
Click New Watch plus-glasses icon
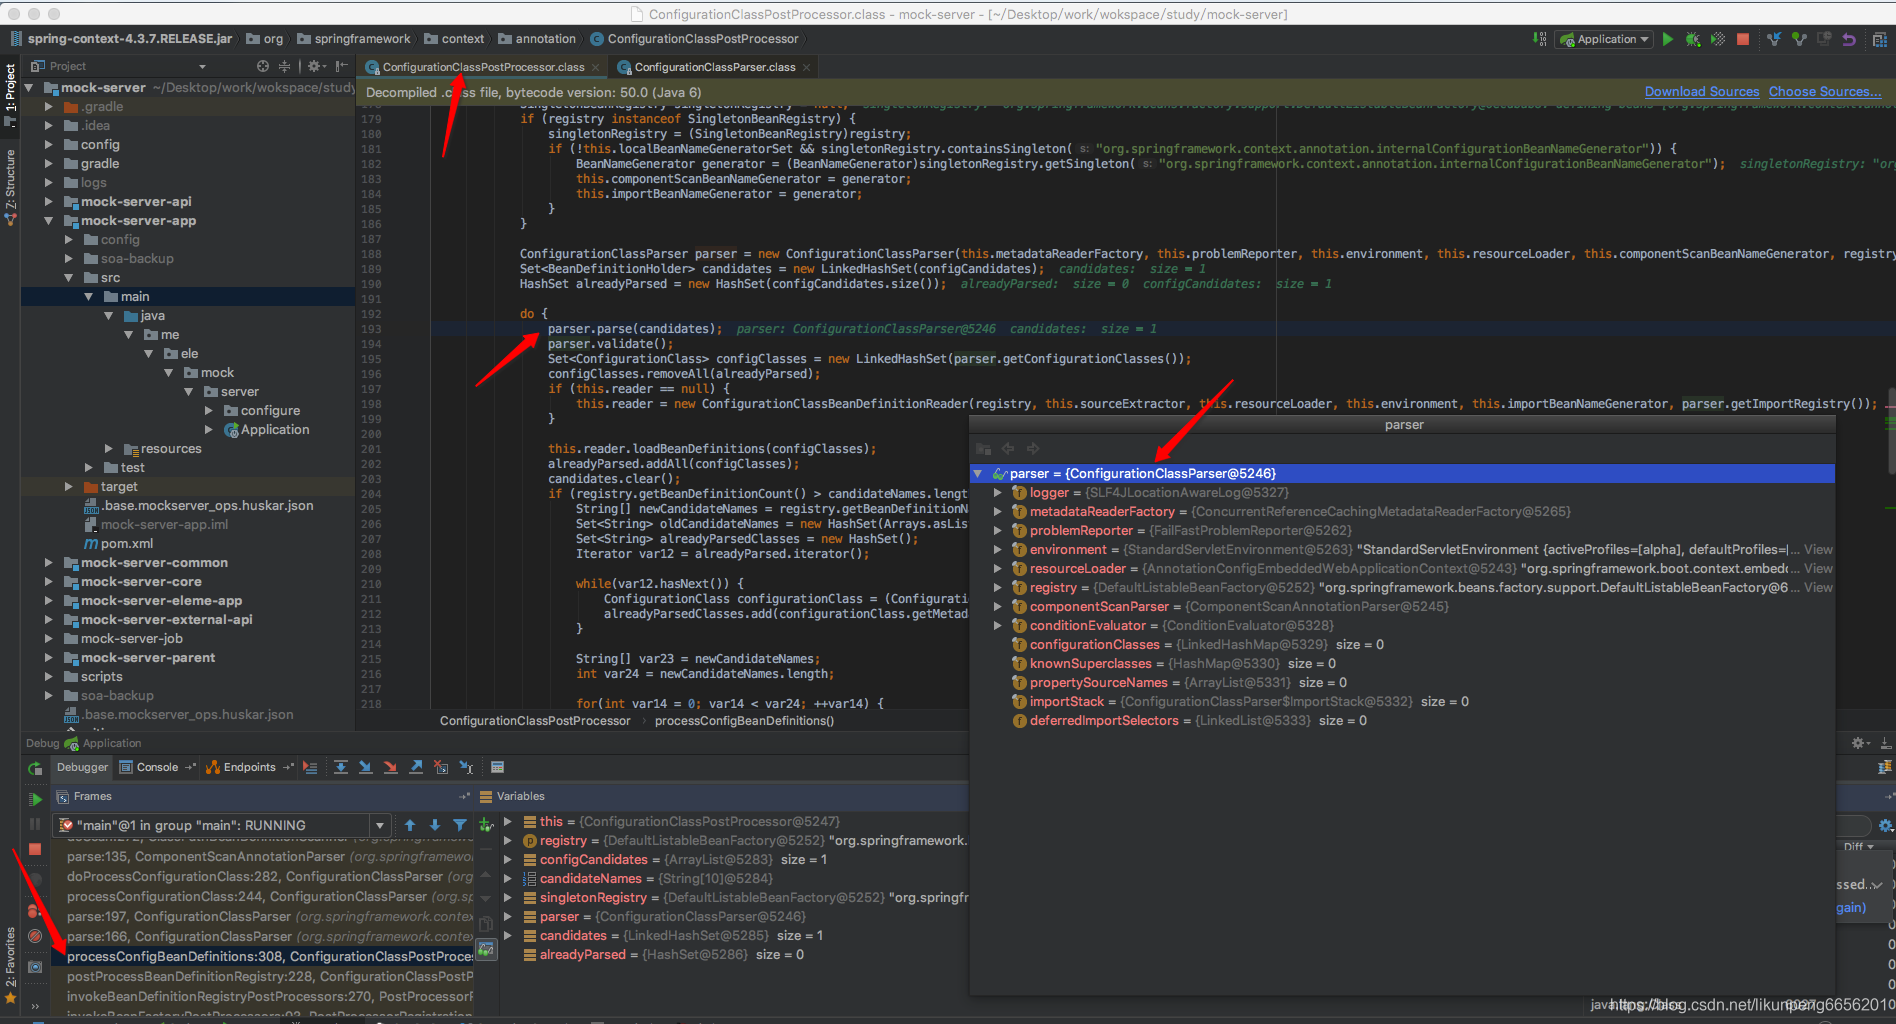point(486,825)
